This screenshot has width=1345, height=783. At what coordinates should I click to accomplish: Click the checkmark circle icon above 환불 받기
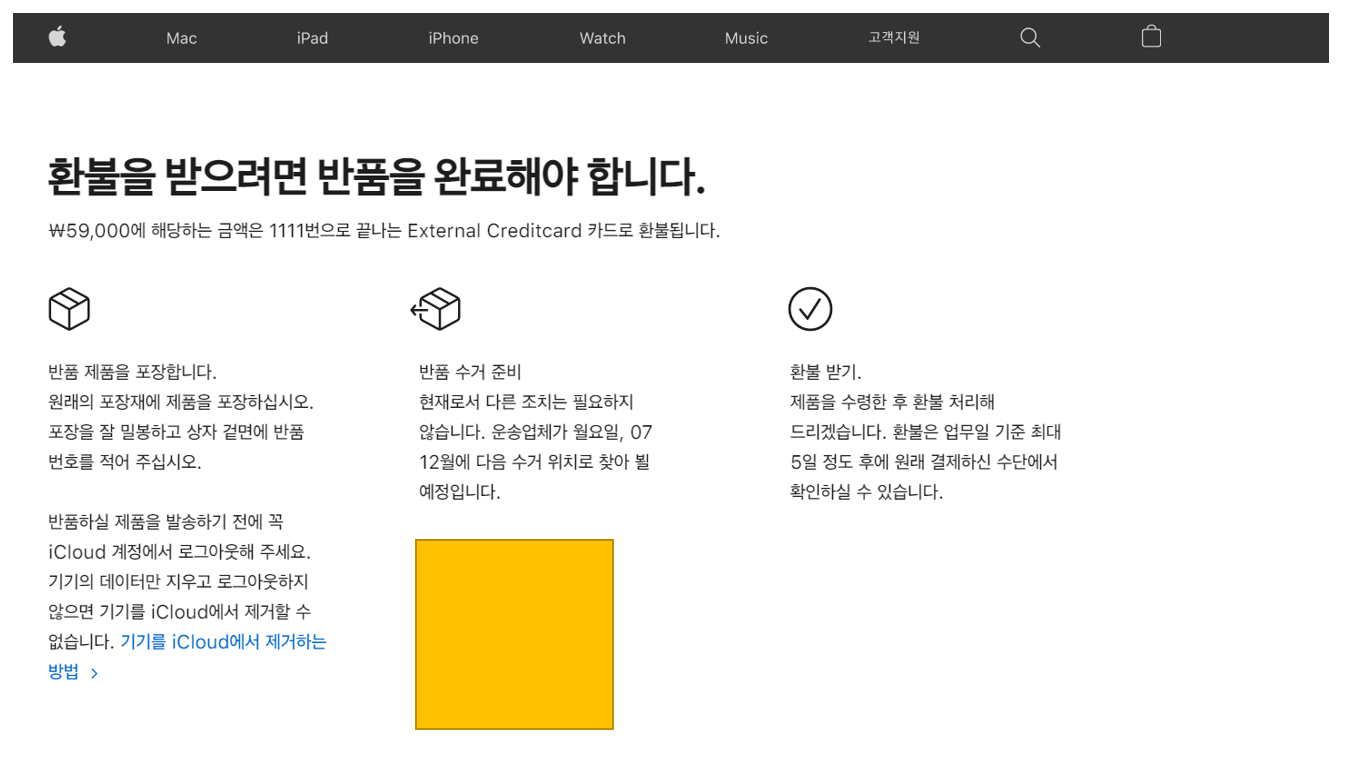click(810, 309)
